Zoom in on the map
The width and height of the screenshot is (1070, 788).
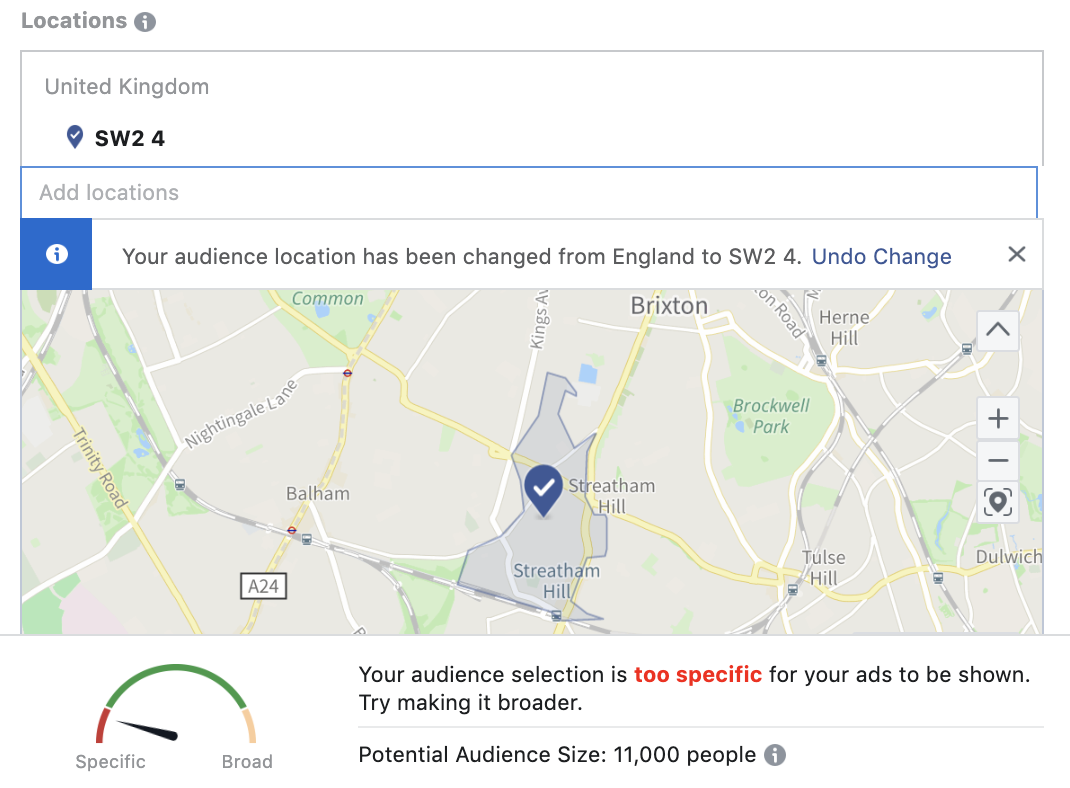click(x=998, y=418)
